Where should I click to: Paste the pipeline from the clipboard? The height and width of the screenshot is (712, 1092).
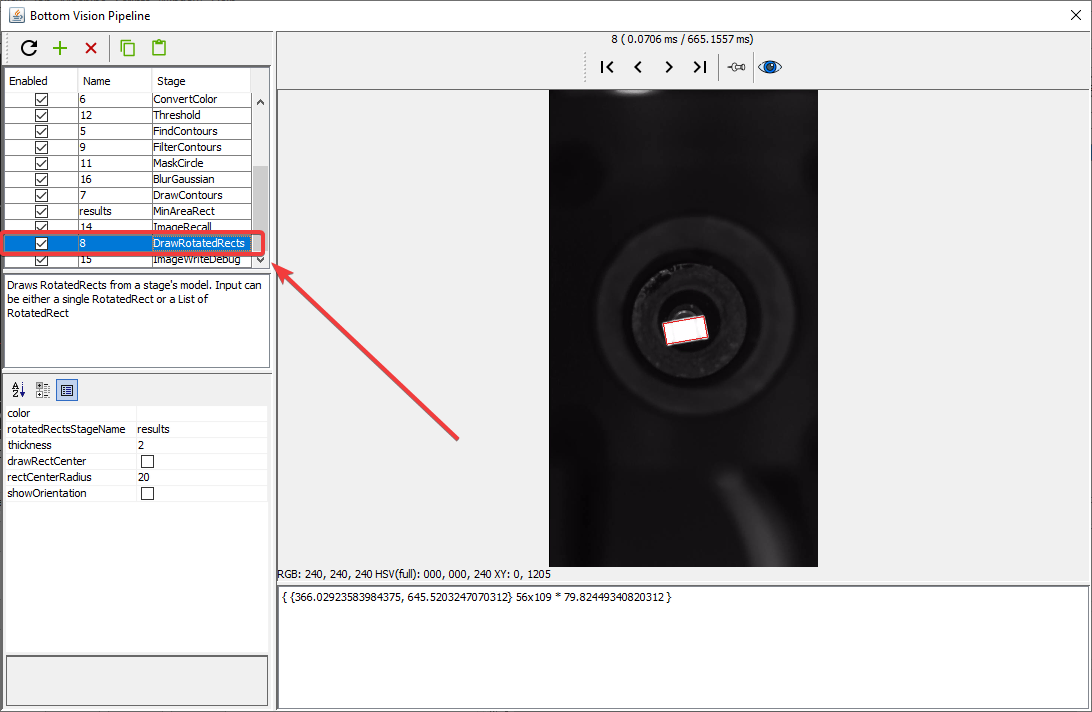158,48
